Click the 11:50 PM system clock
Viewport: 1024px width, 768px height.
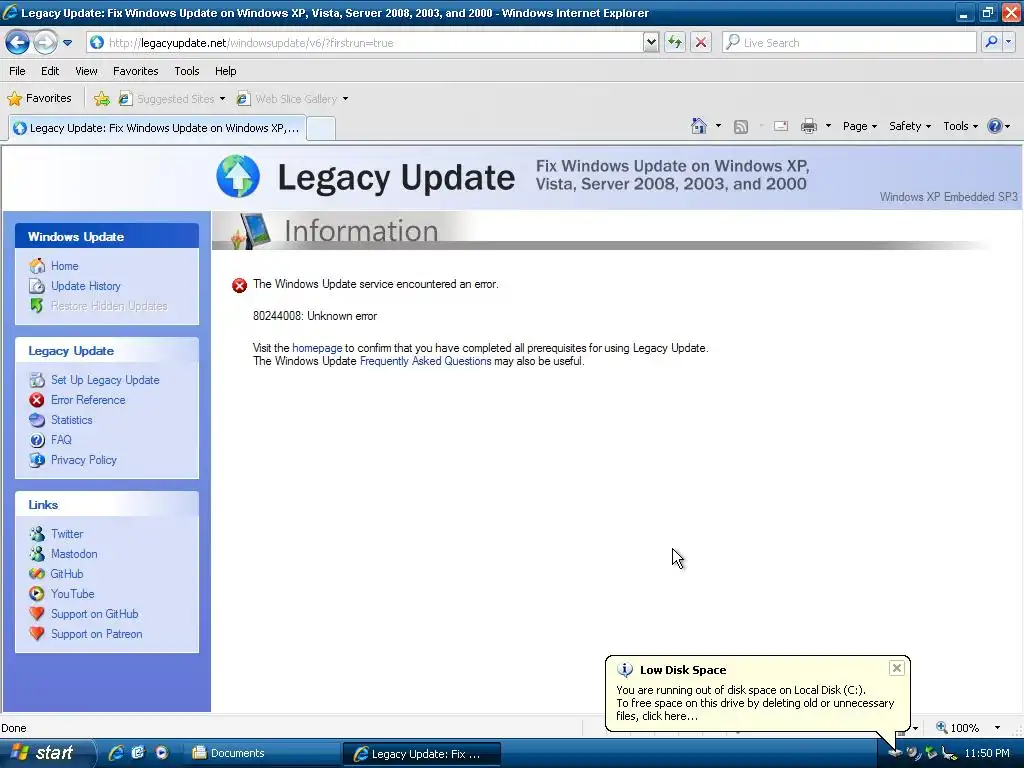coord(987,753)
